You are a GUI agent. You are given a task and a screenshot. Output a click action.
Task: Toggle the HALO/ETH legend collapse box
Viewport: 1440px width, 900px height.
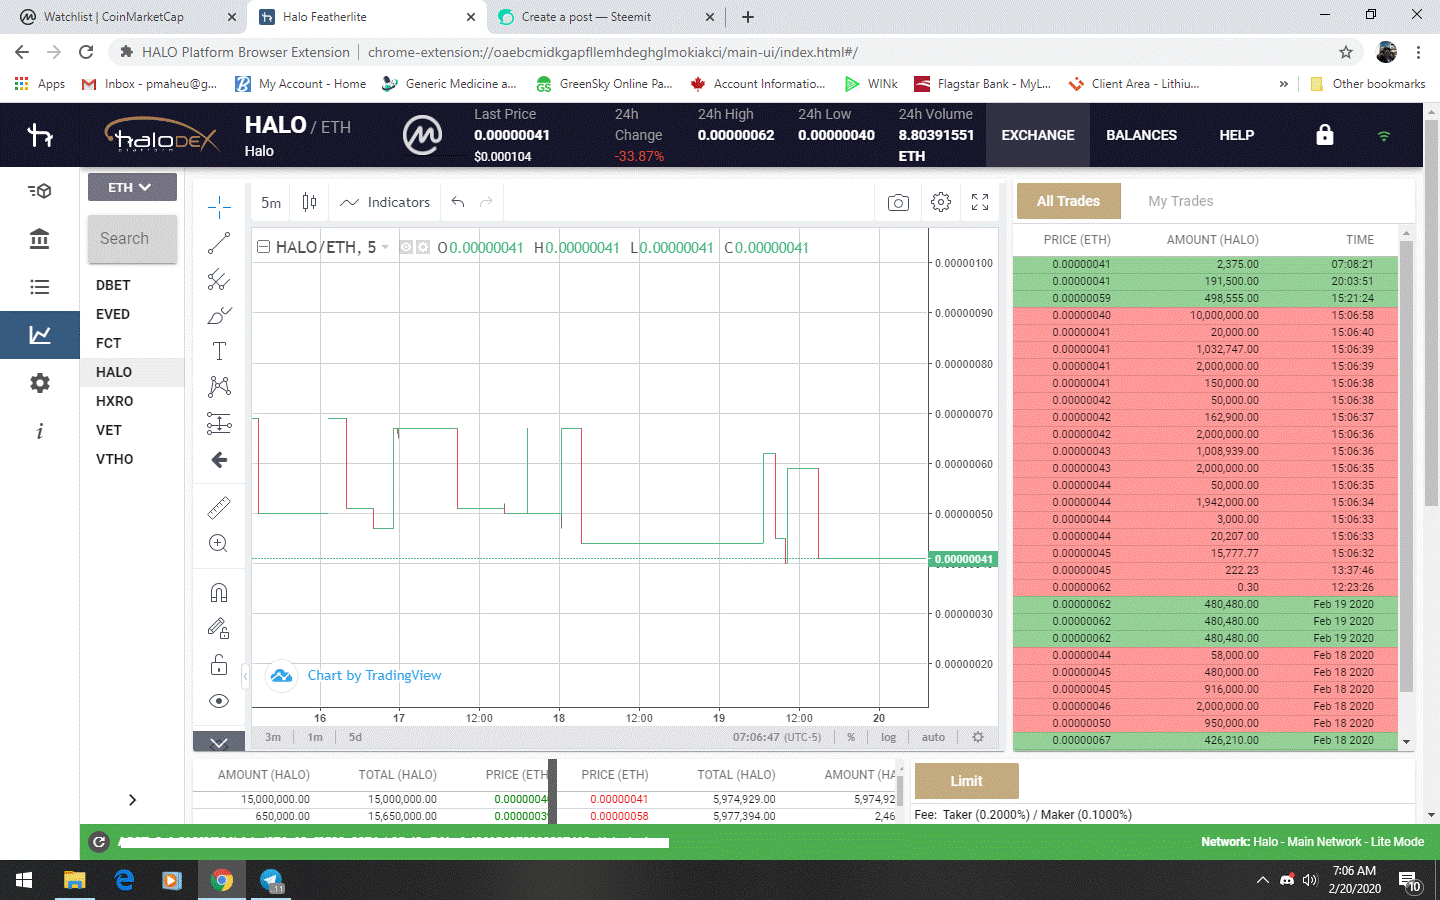[x=263, y=247]
